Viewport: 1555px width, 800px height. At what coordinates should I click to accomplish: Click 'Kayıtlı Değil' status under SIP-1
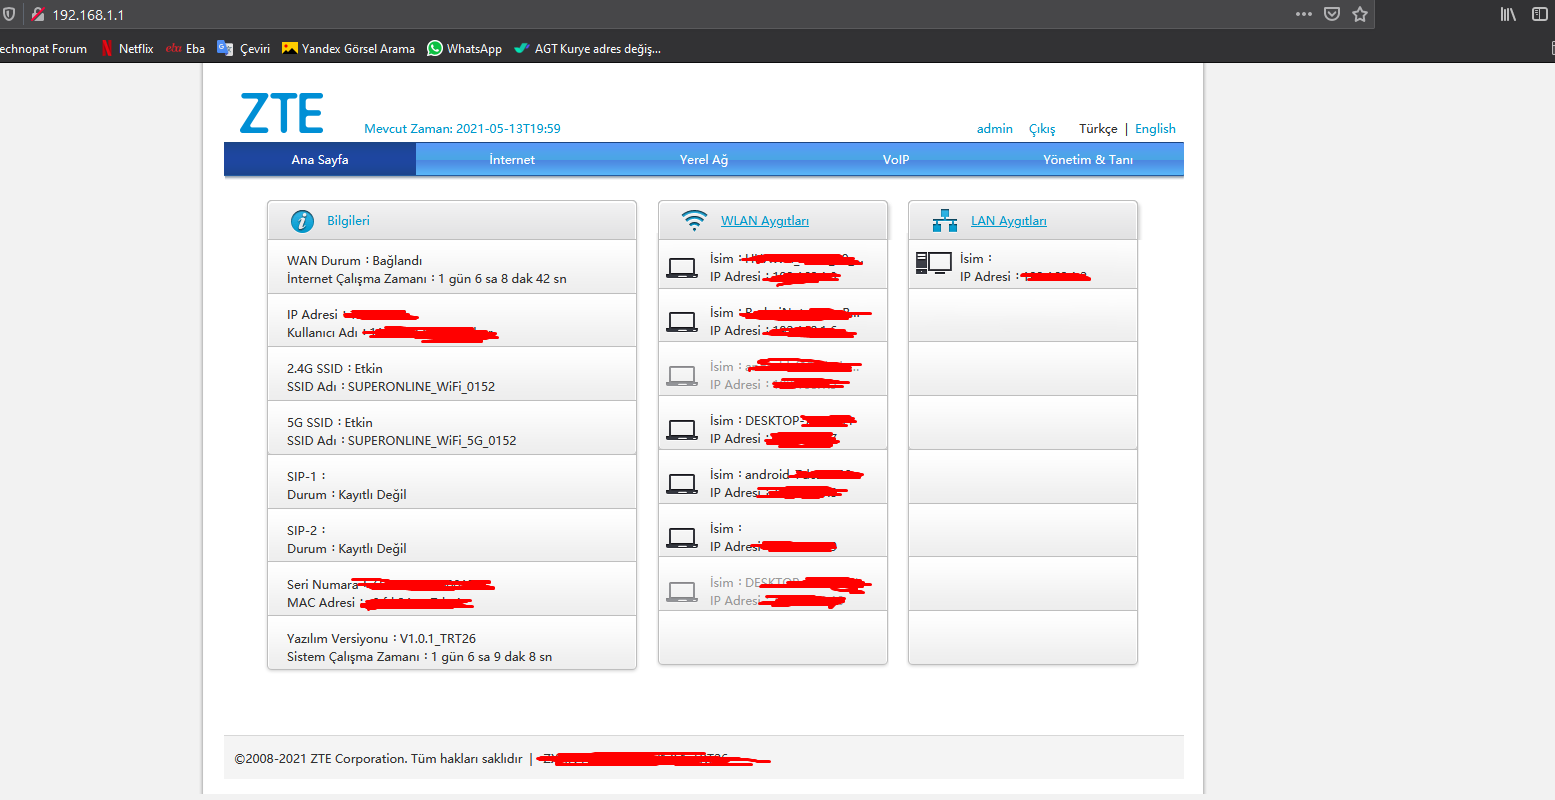click(x=372, y=495)
